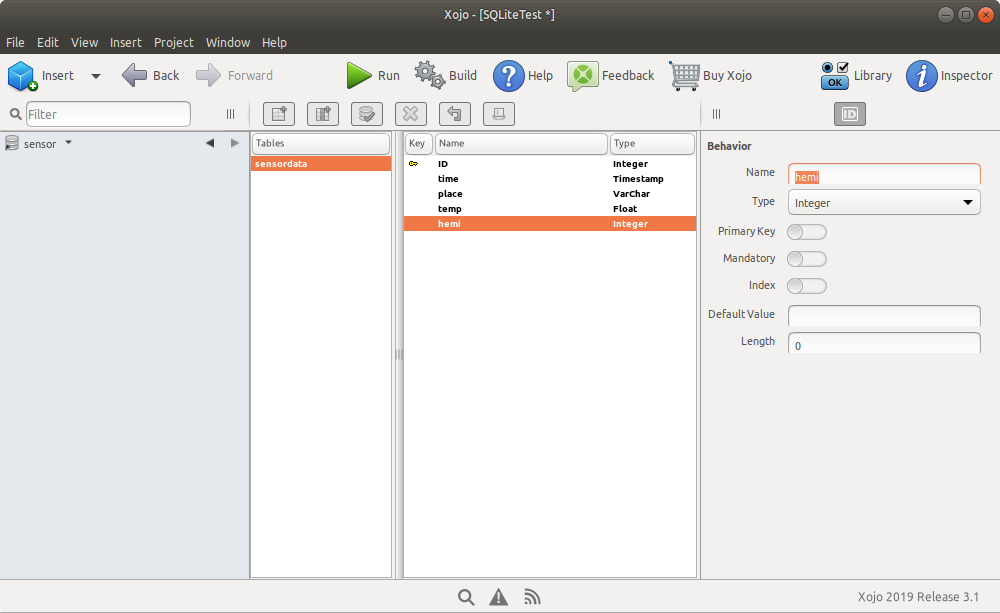Select the temp column row

550,209
